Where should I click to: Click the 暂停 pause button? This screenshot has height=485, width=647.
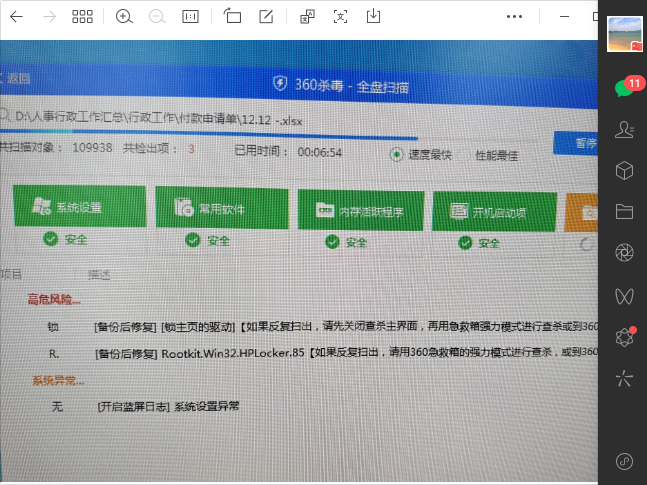coord(576,143)
